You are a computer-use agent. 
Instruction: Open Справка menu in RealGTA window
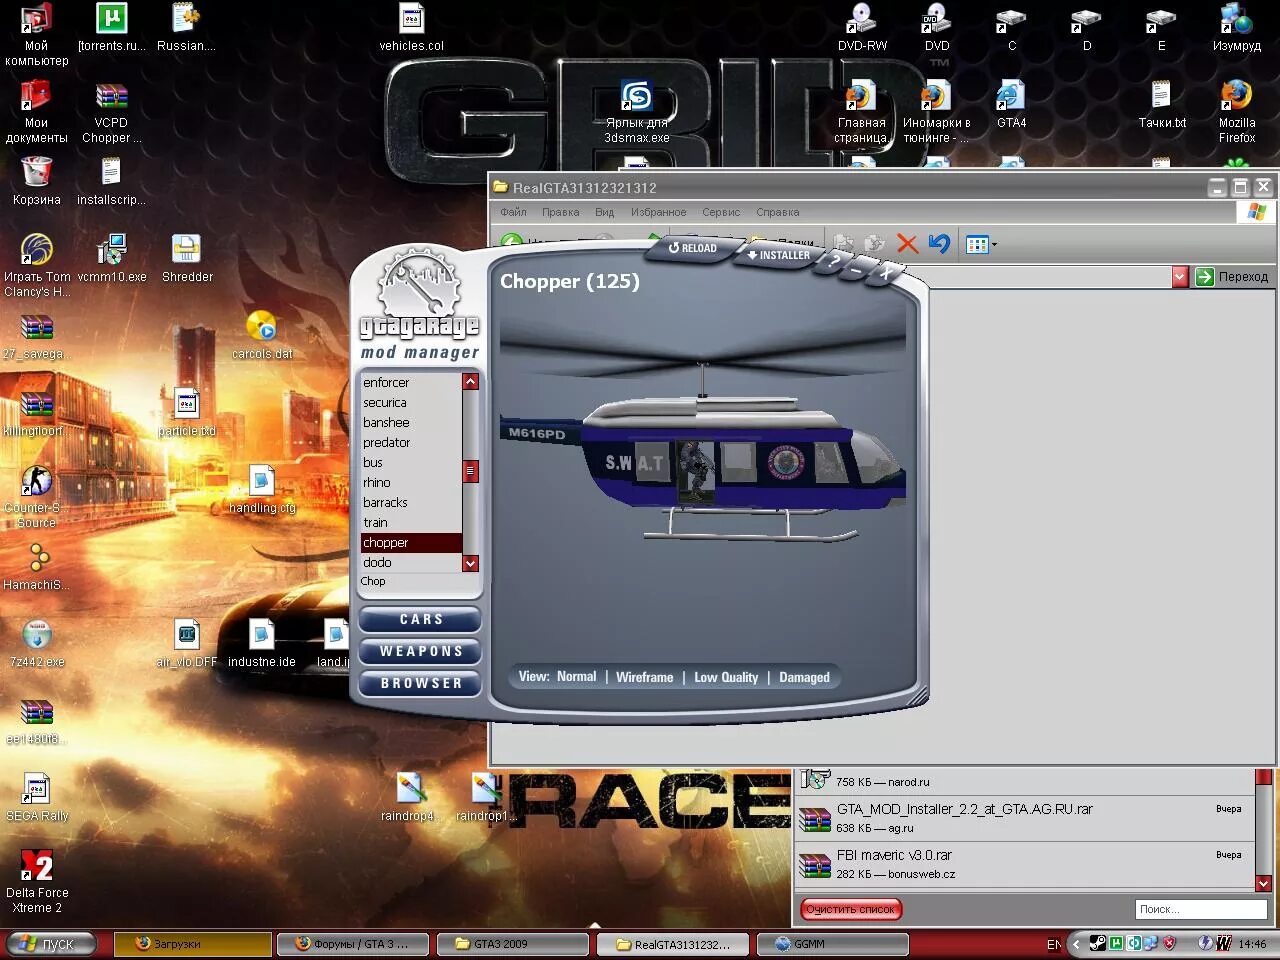[777, 212]
